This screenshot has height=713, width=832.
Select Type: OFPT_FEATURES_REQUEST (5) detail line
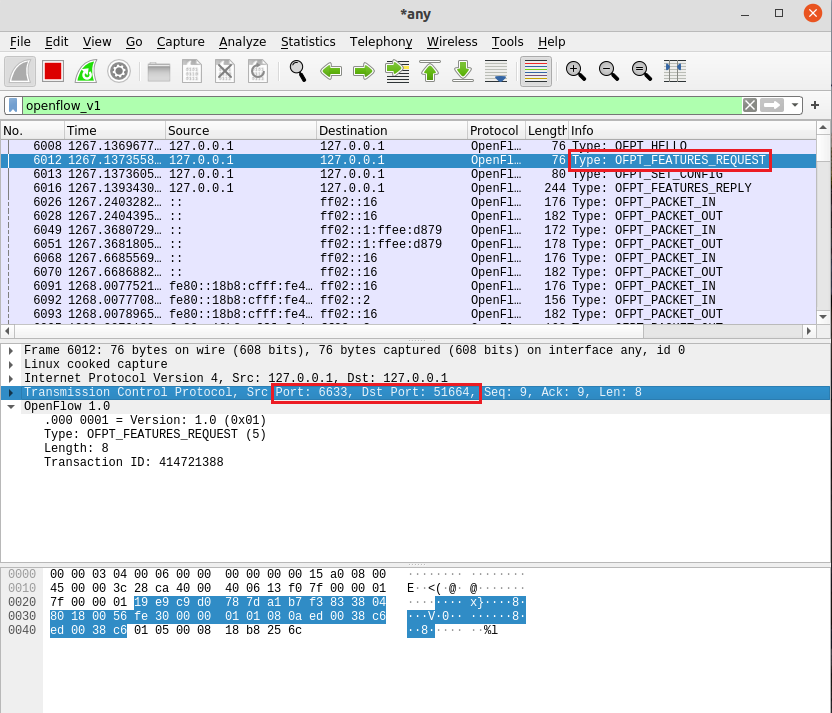click(155, 434)
